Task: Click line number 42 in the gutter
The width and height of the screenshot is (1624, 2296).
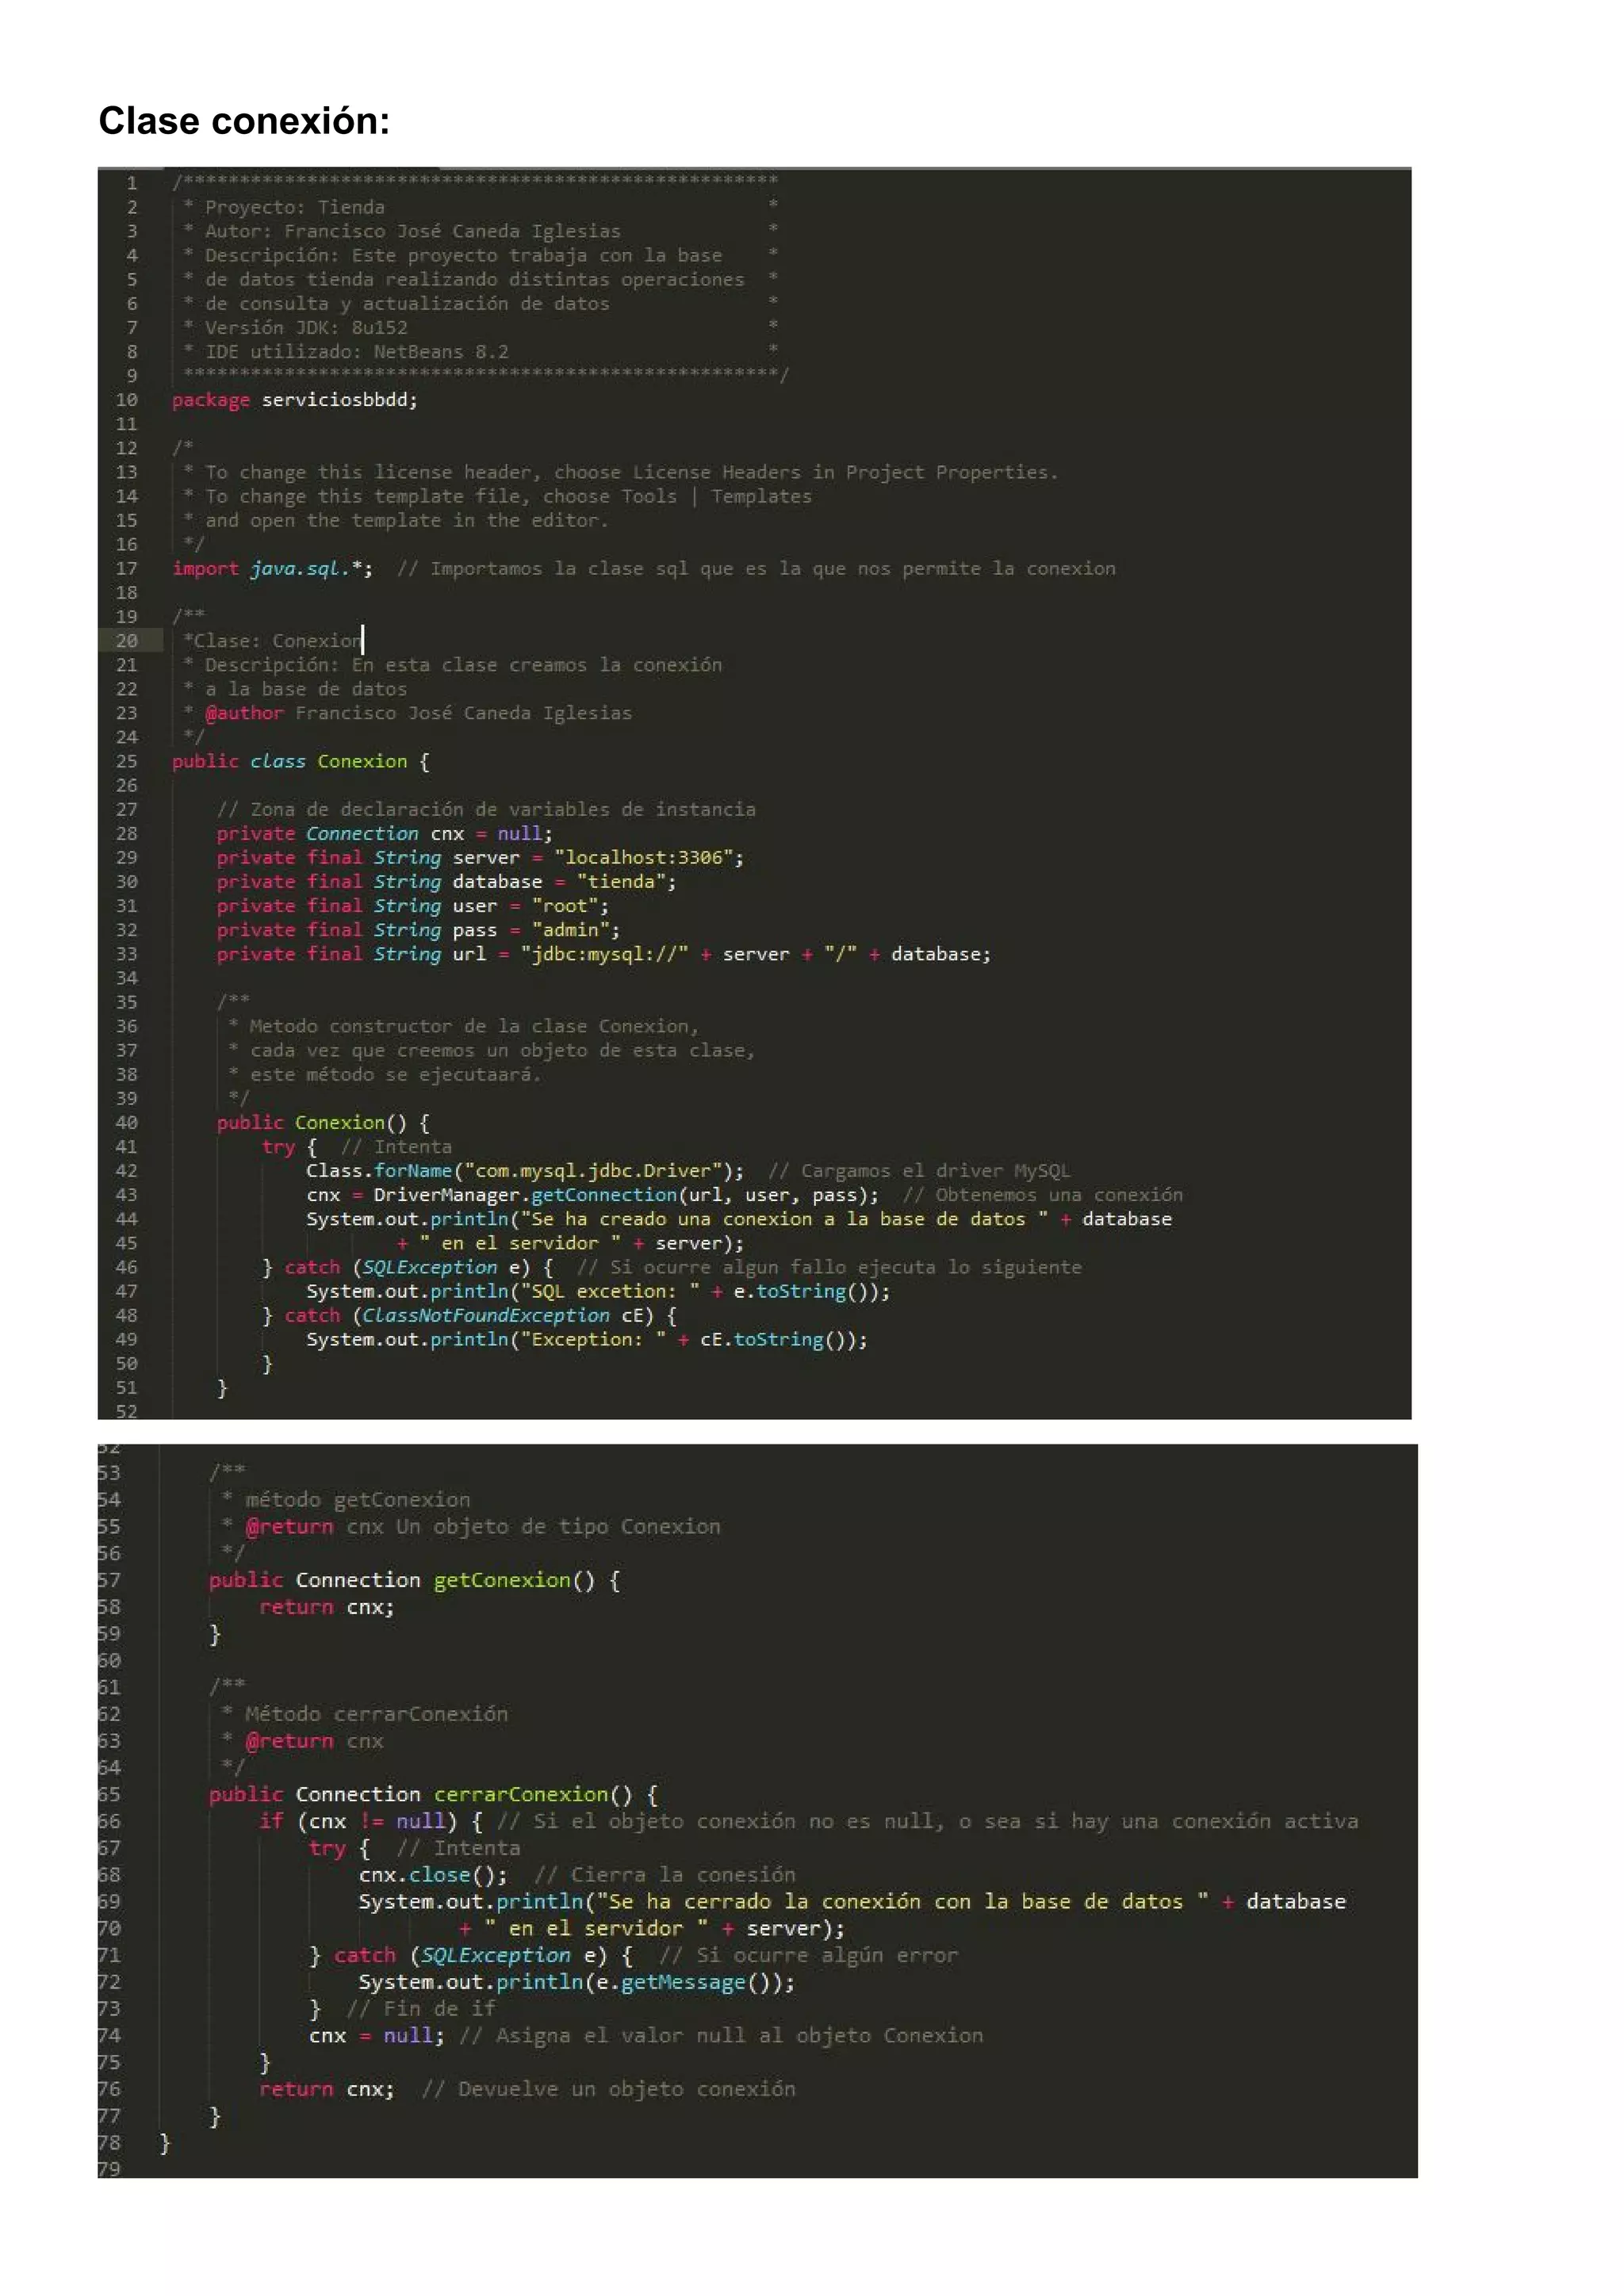Action: (127, 1171)
